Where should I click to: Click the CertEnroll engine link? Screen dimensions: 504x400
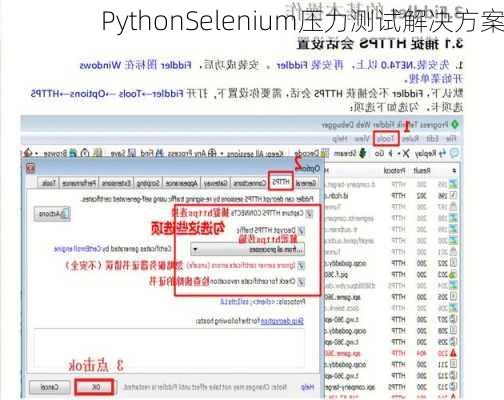coord(77,249)
